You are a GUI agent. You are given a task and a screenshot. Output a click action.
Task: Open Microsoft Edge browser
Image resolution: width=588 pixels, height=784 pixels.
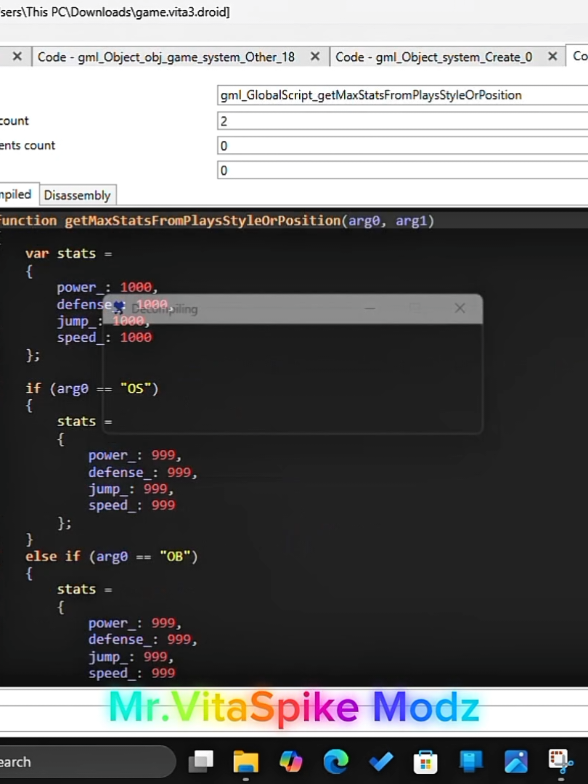pos(336,762)
